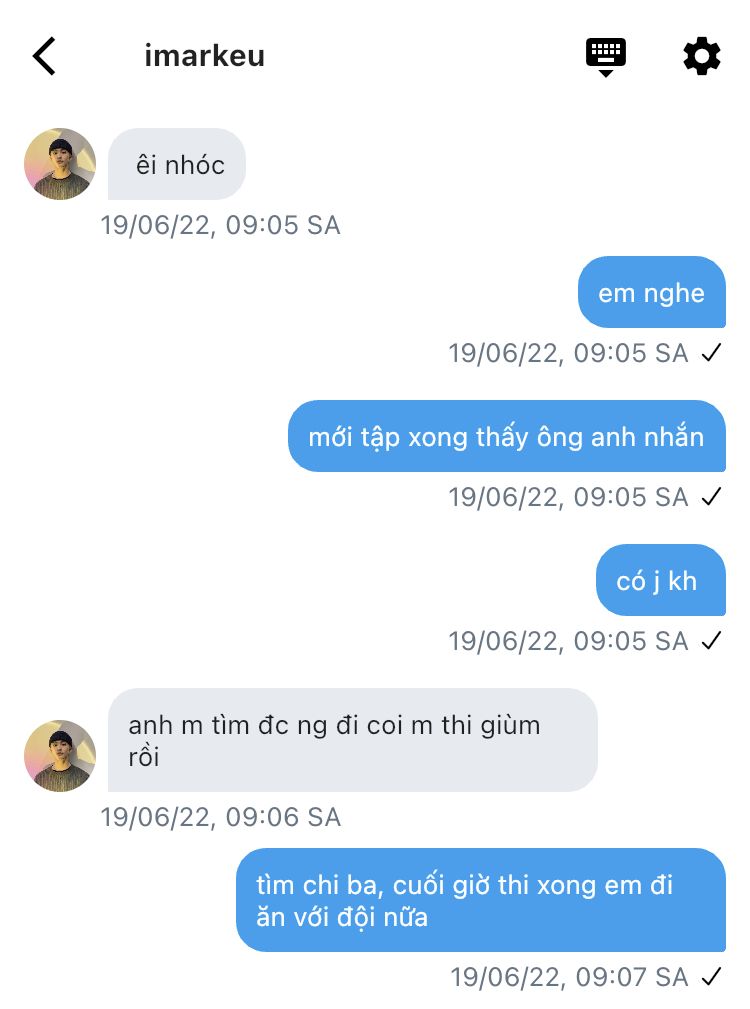
Task: Tap the imarkeu chat title
Action: (x=204, y=56)
